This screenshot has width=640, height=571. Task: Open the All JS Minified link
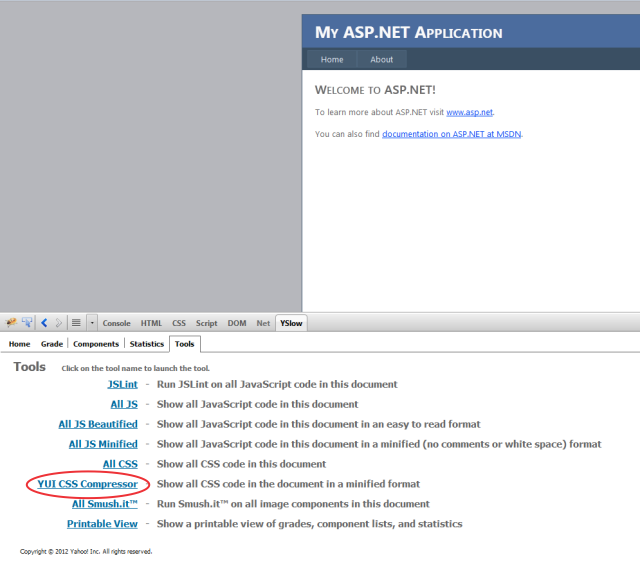pyautogui.click(x=103, y=444)
